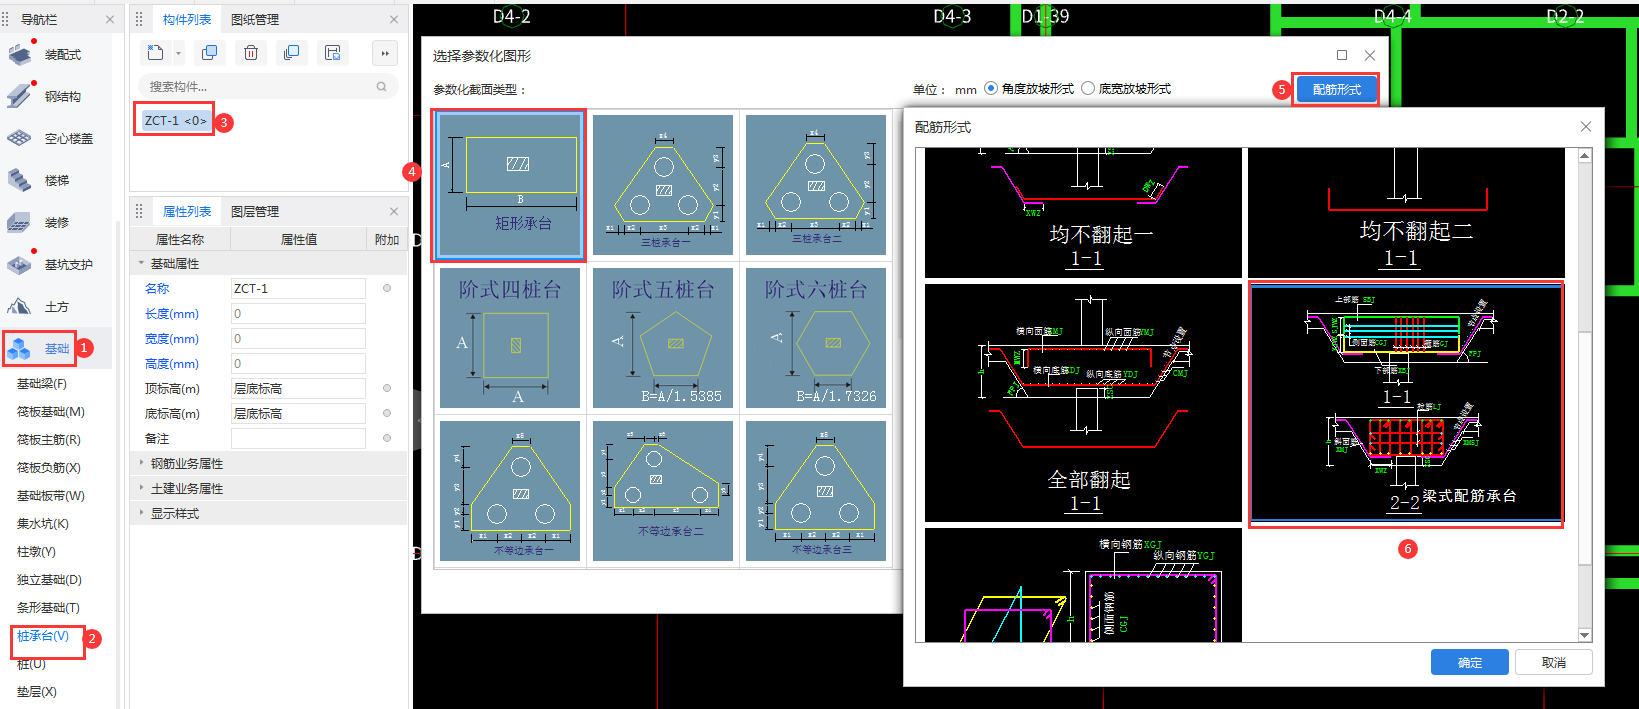This screenshot has height=709, width=1639.
Task: Expand the 钢筋业务属性 group
Action: 141,463
